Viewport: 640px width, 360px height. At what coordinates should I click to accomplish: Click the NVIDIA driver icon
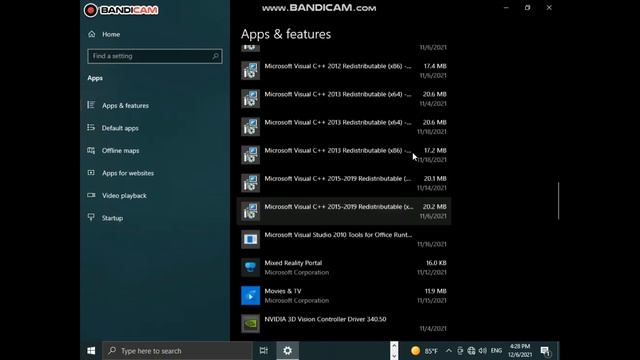click(x=250, y=324)
